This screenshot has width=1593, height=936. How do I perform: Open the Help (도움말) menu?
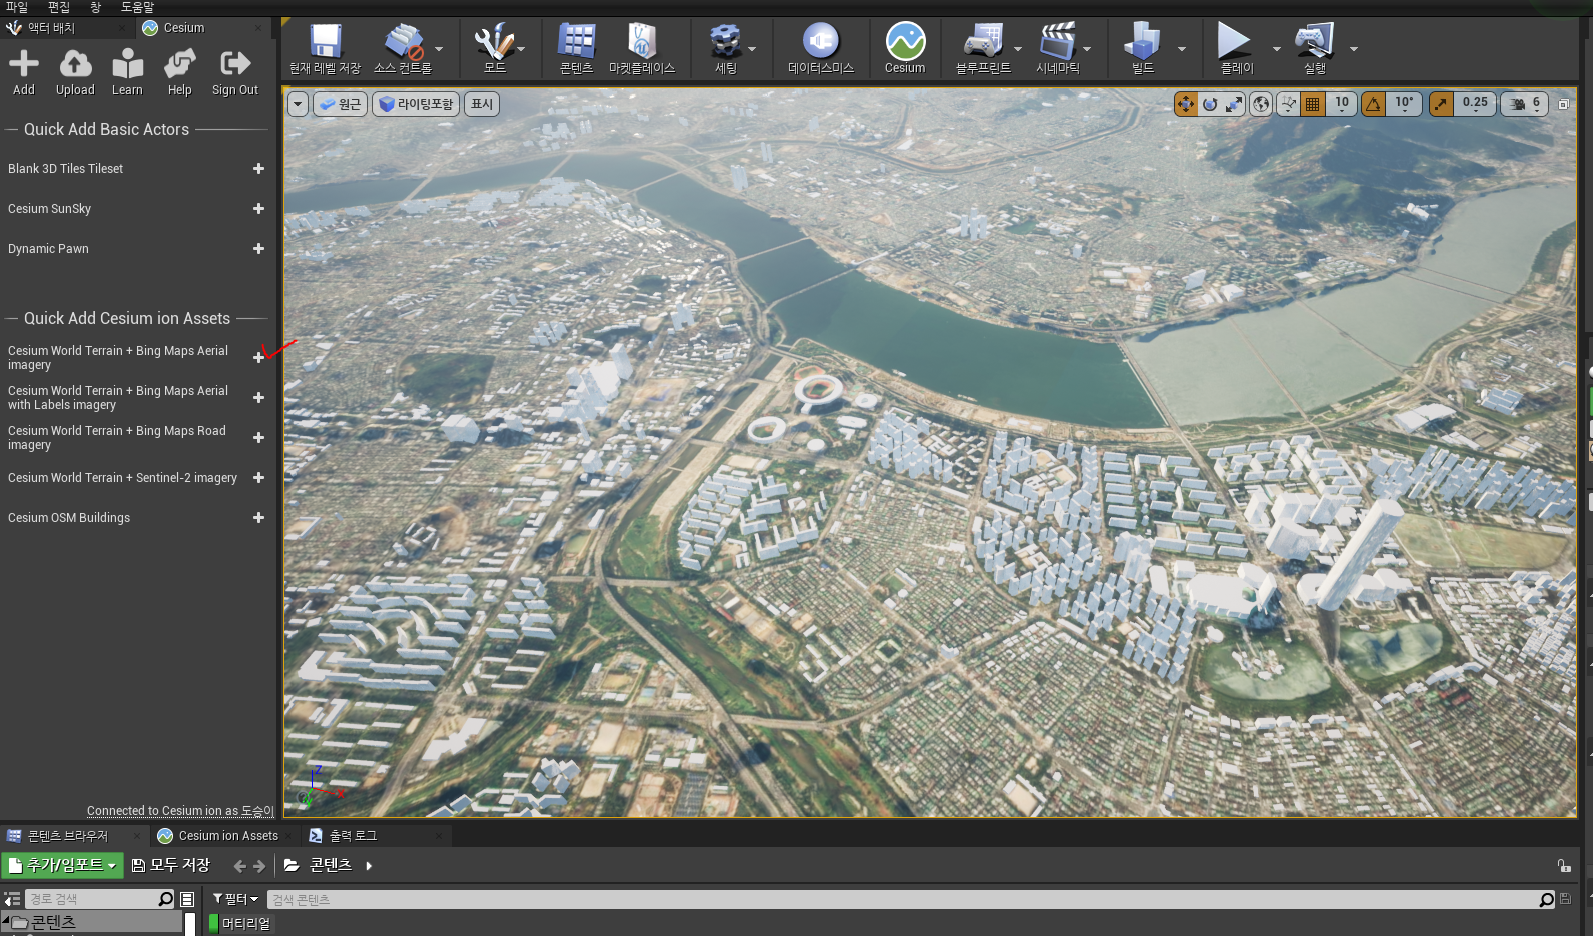(137, 7)
